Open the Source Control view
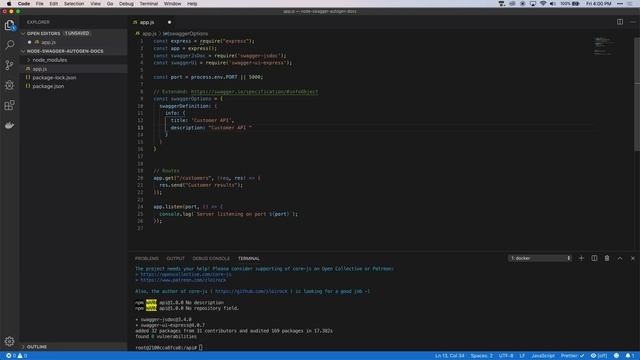The height and width of the screenshot is (360, 640). pos(9,65)
